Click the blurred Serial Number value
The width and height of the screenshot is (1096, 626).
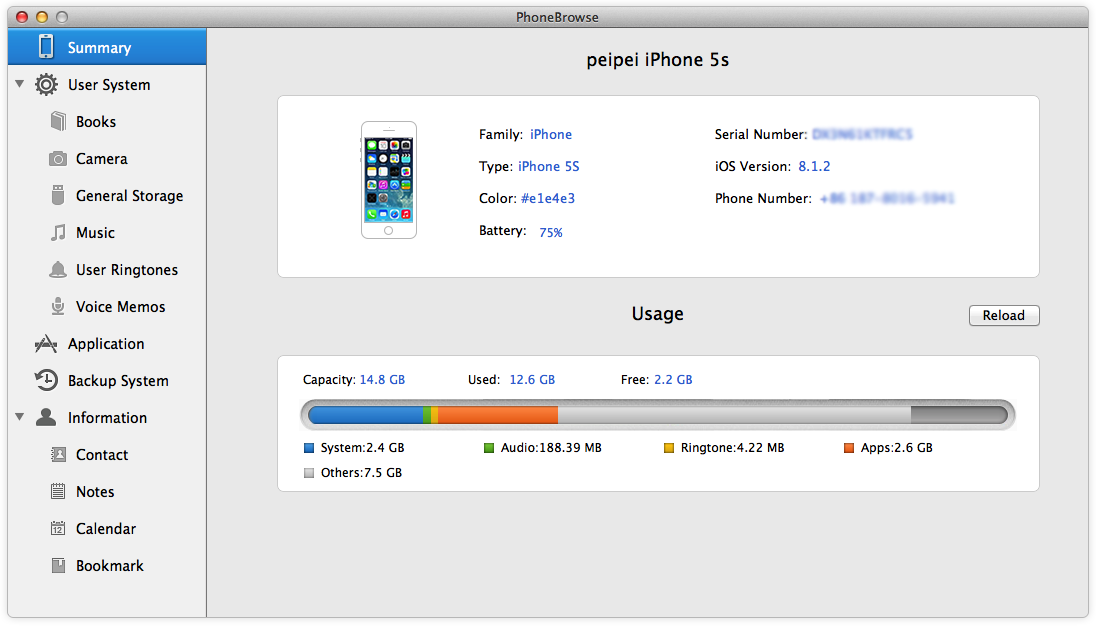863,134
